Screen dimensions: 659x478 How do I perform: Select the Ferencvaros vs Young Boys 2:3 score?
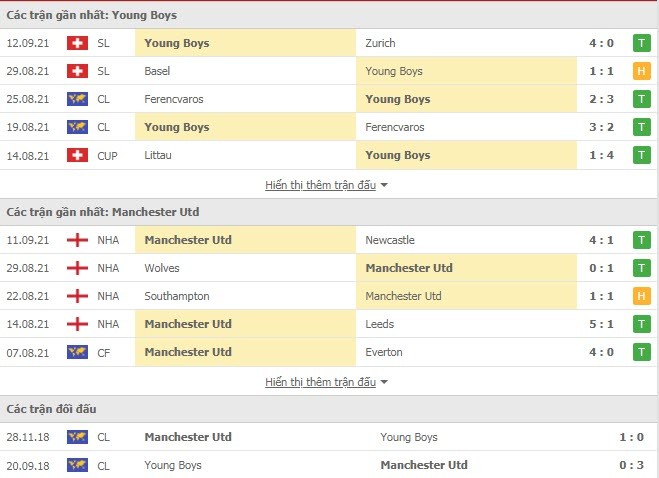pos(601,99)
